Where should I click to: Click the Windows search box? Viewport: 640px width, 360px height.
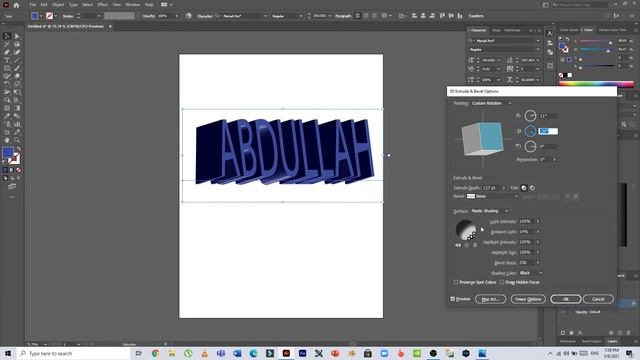point(74,353)
